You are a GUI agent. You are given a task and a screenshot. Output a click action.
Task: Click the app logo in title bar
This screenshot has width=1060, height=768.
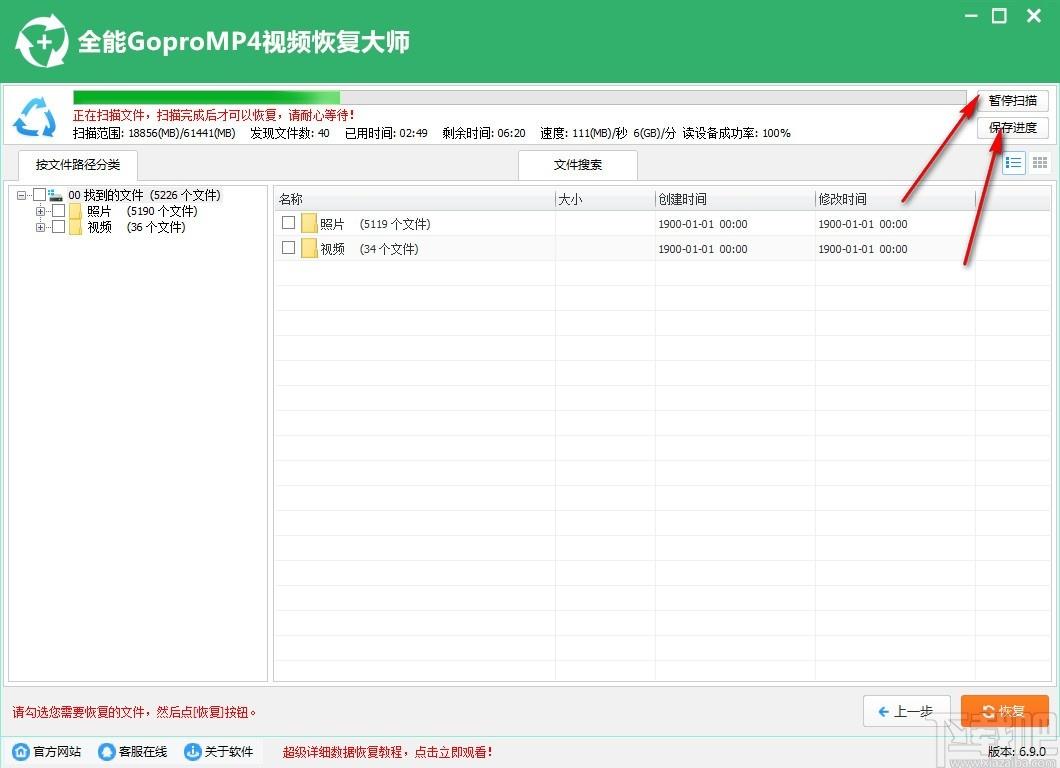point(42,41)
